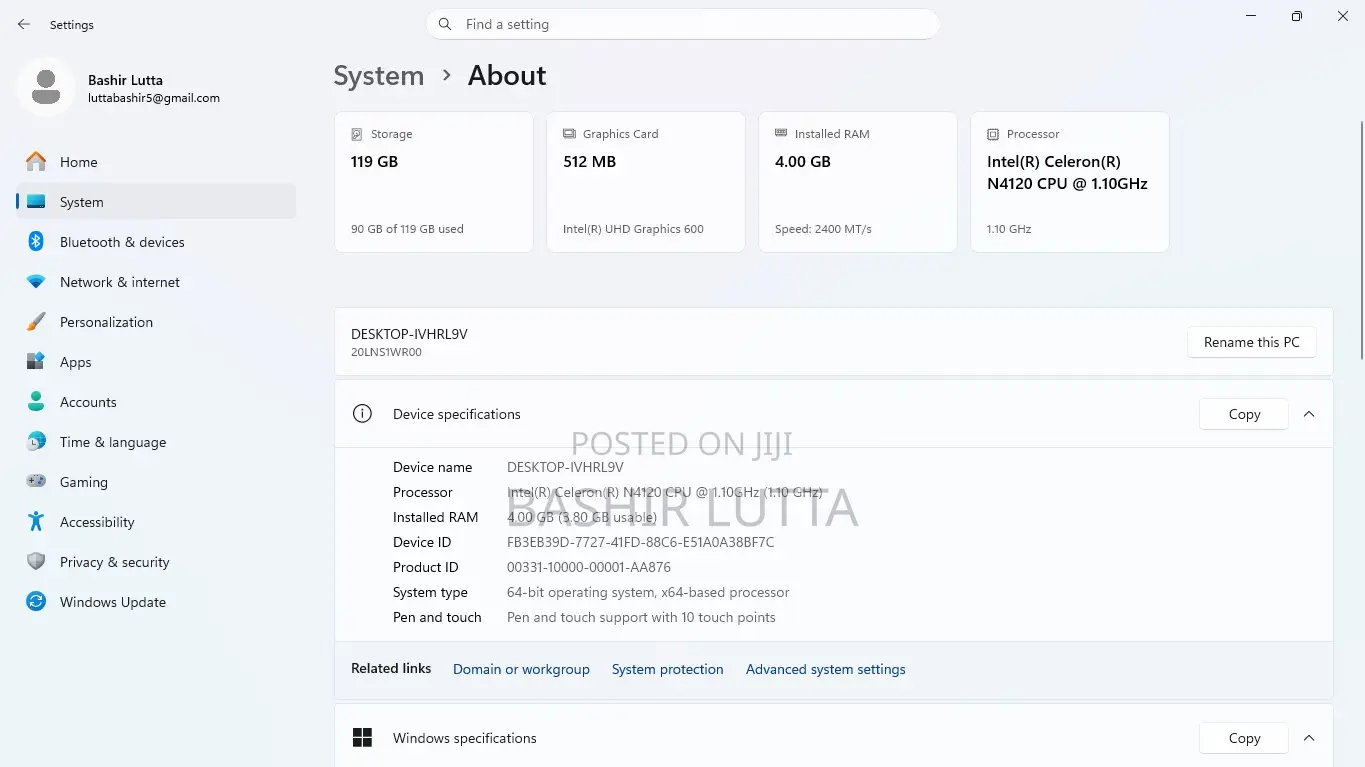Open Advanced system settings link

pos(826,669)
